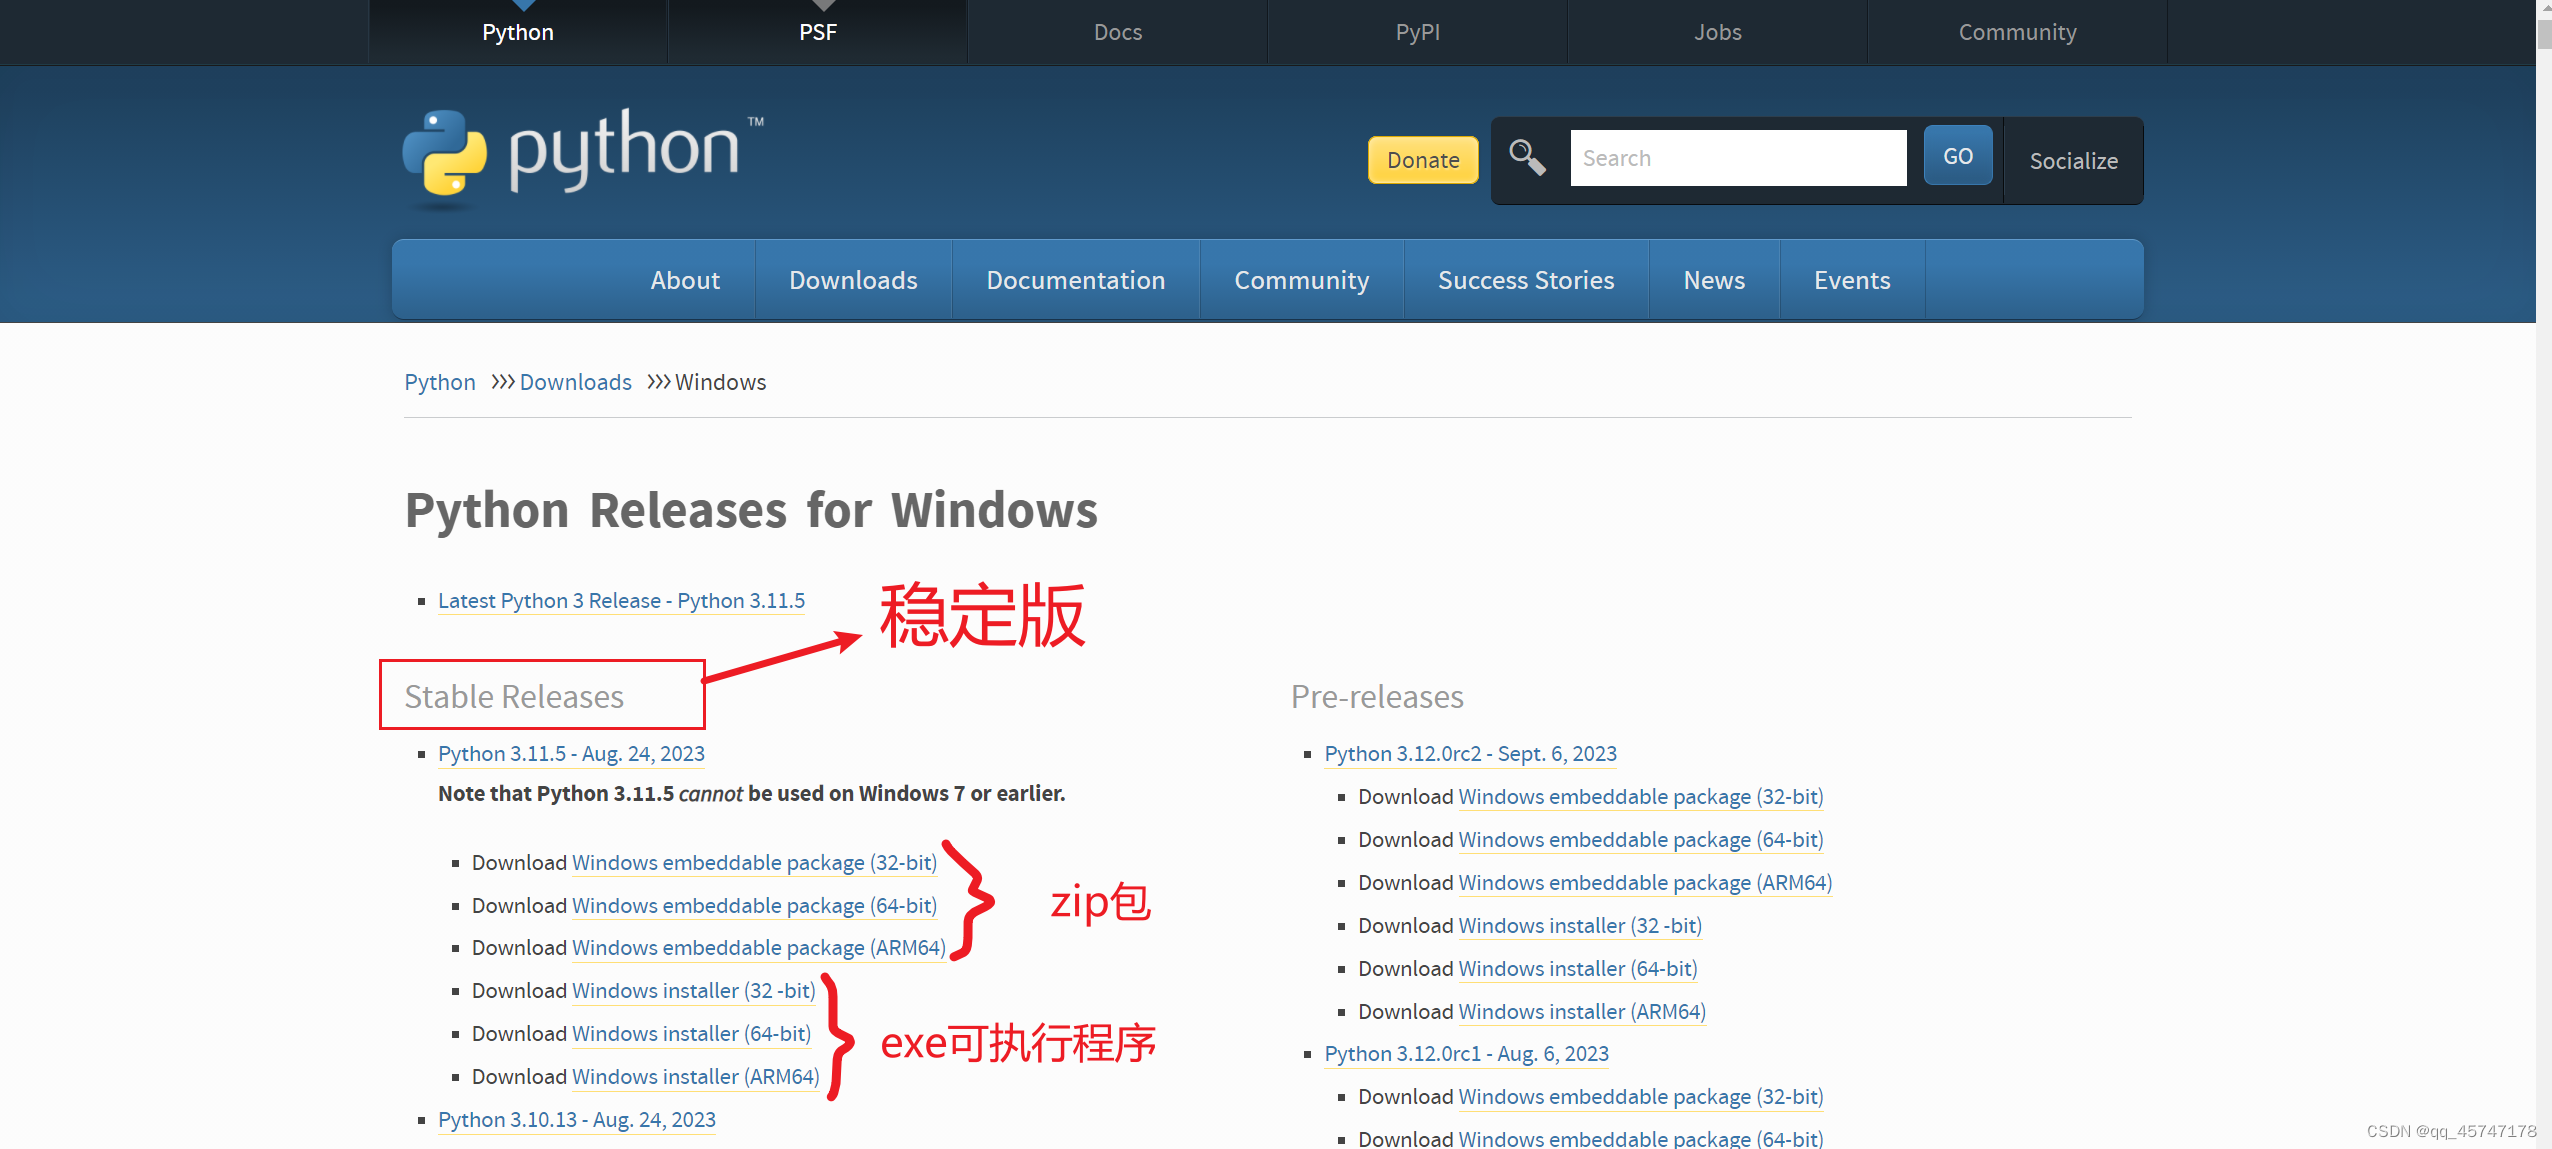Screen dimensions: 2552x1149
Task: Click the Donate button
Action: (1423, 160)
